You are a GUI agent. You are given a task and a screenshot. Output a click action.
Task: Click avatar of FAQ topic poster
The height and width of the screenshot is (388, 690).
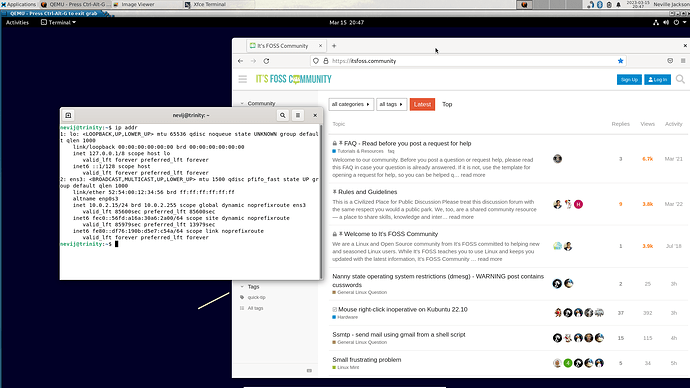558,159
